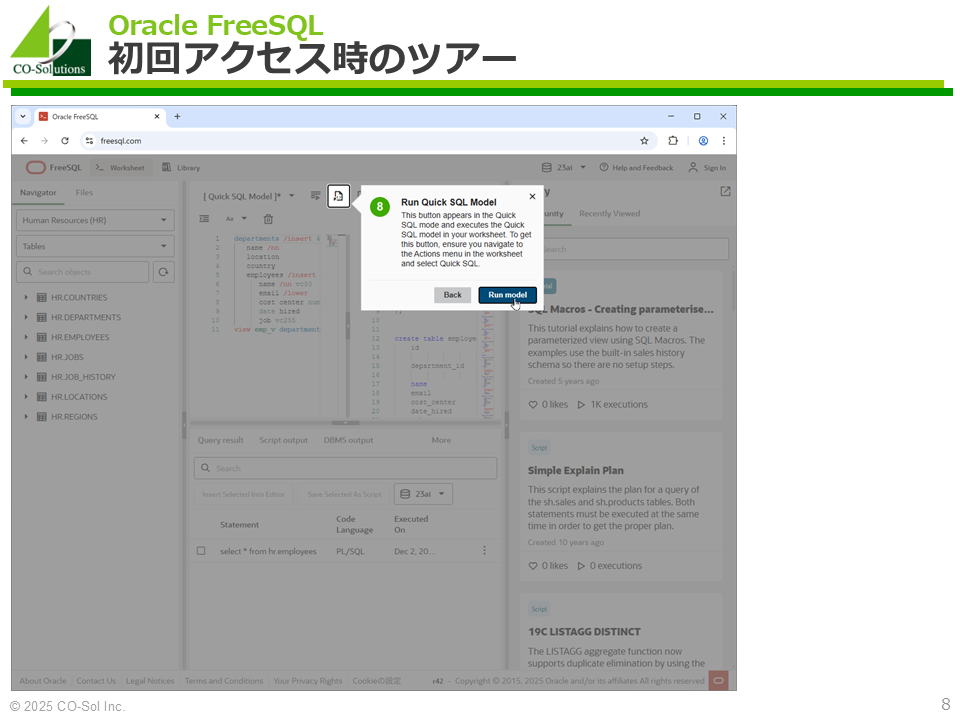
Task: Tick the checkbox for select * from hr.employees
Action: point(201,551)
